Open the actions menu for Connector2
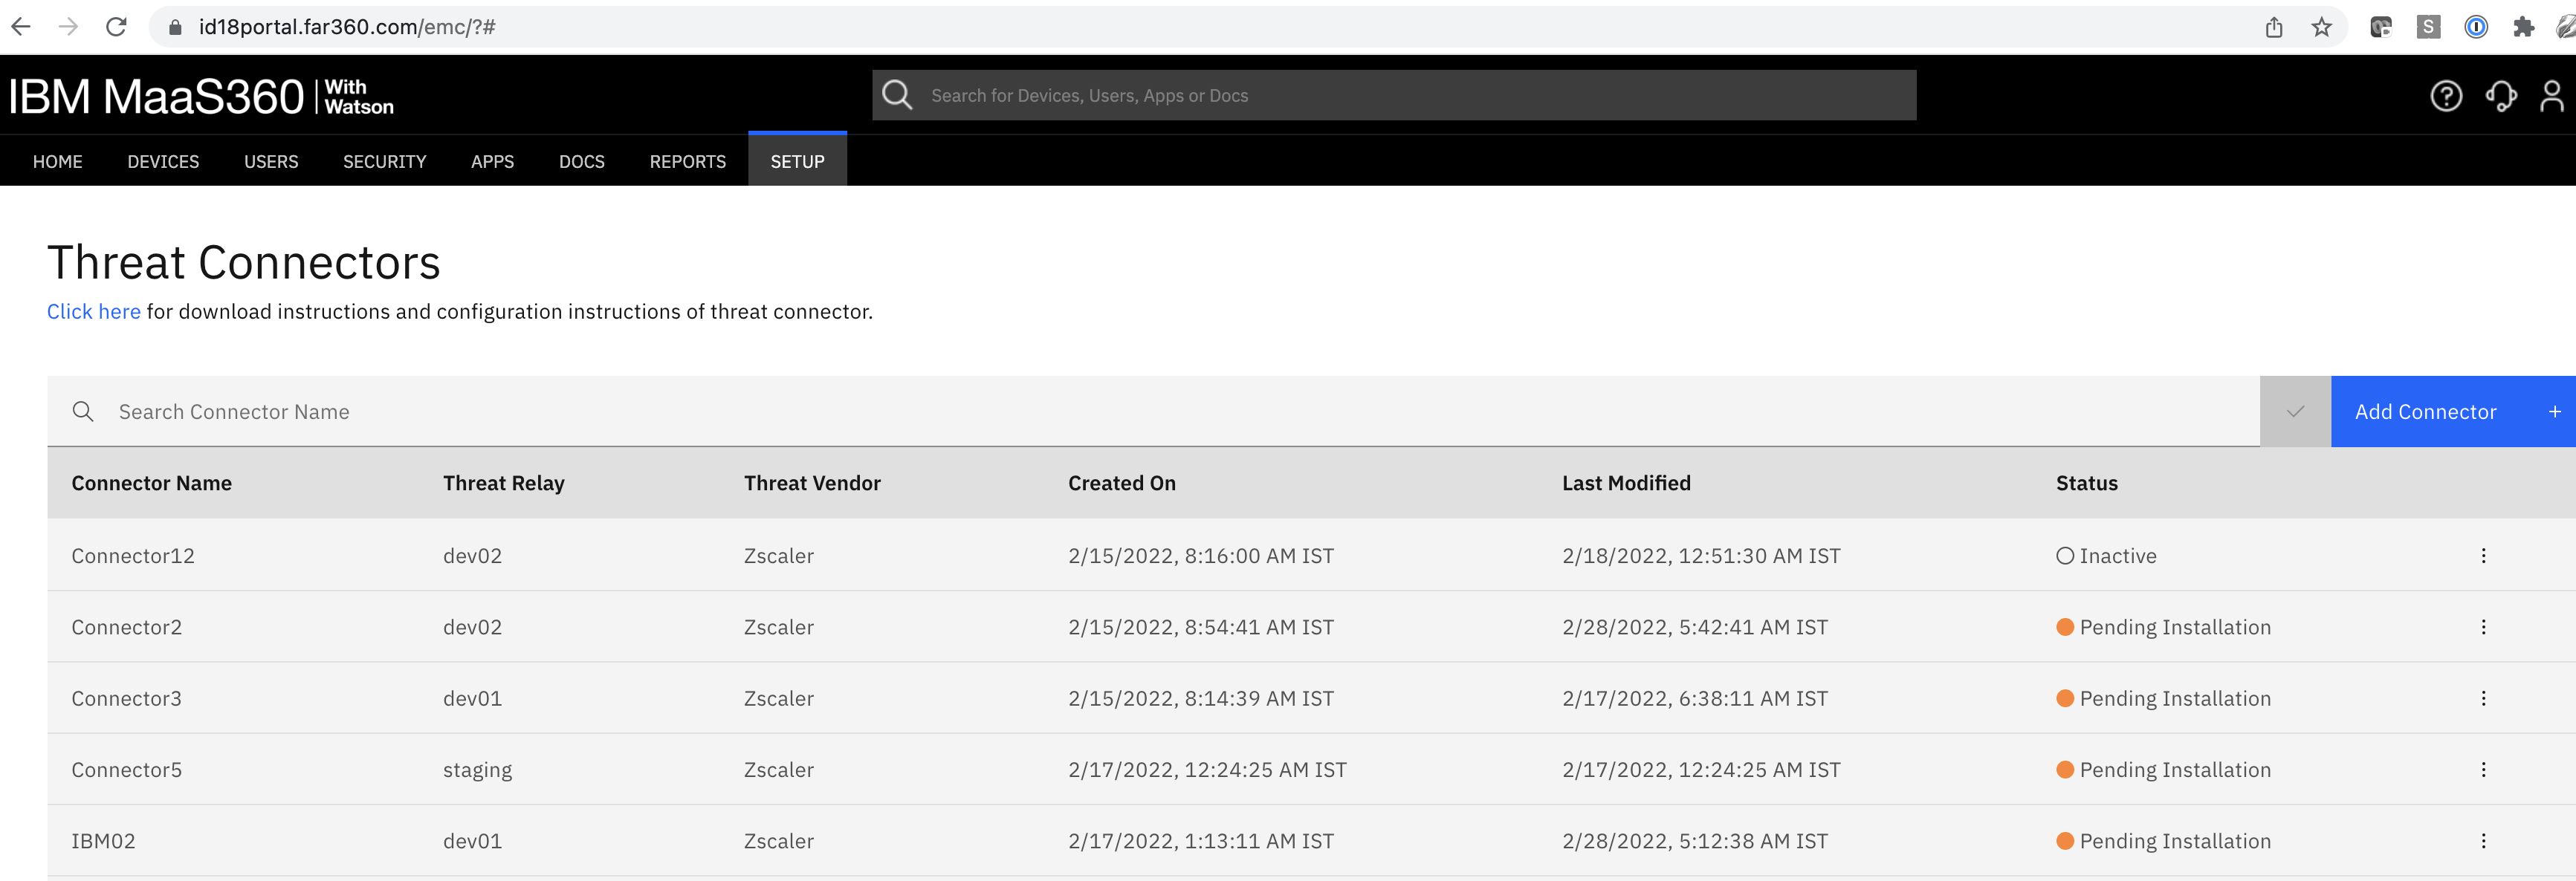Image resolution: width=2576 pixels, height=881 pixels. click(2483, 627)
